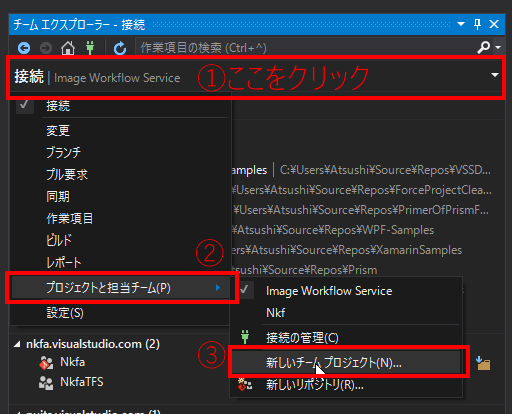The image size is (512, 414).
Task: Select the checked 接続 menu item
Action: 120,106
